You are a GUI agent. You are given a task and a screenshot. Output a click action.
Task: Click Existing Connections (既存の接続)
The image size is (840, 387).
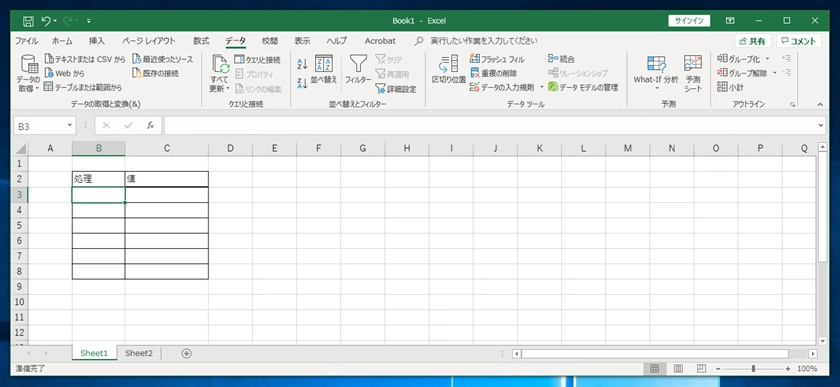(x=155, y=73)
